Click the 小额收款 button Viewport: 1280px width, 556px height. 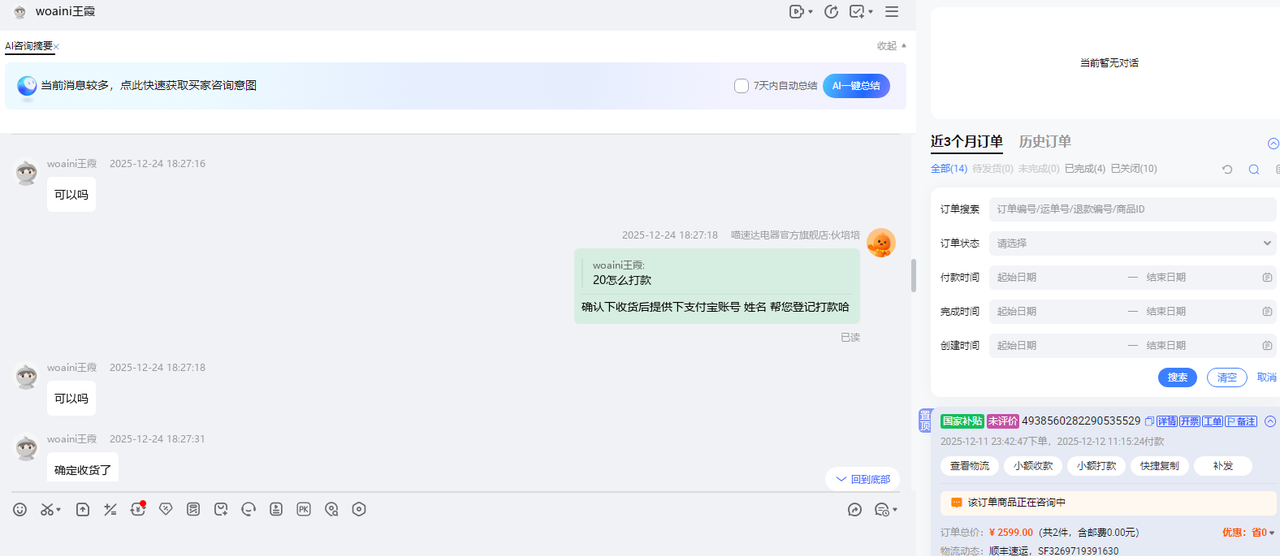[x=1033, y=466]
